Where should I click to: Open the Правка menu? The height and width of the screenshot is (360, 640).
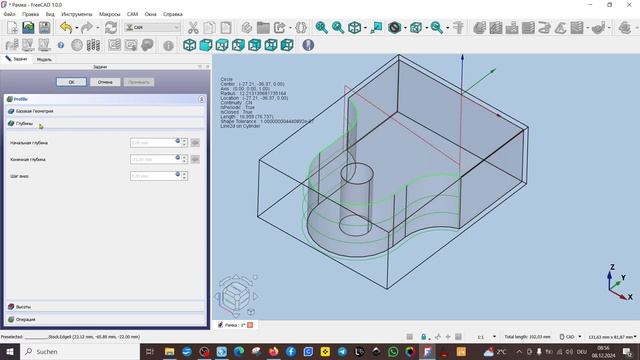[x=31, y=14]
